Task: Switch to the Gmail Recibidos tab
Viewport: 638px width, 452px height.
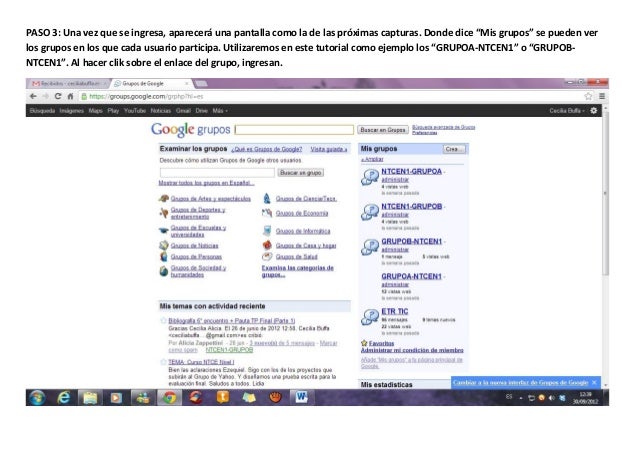Action: click(68, 83)
